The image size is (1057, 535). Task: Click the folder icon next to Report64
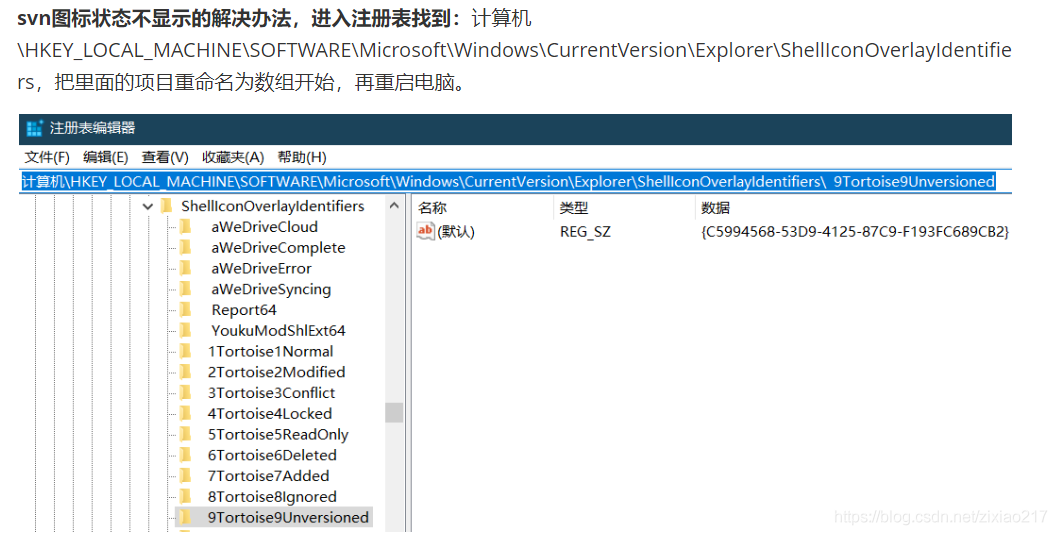click(185, 310)
